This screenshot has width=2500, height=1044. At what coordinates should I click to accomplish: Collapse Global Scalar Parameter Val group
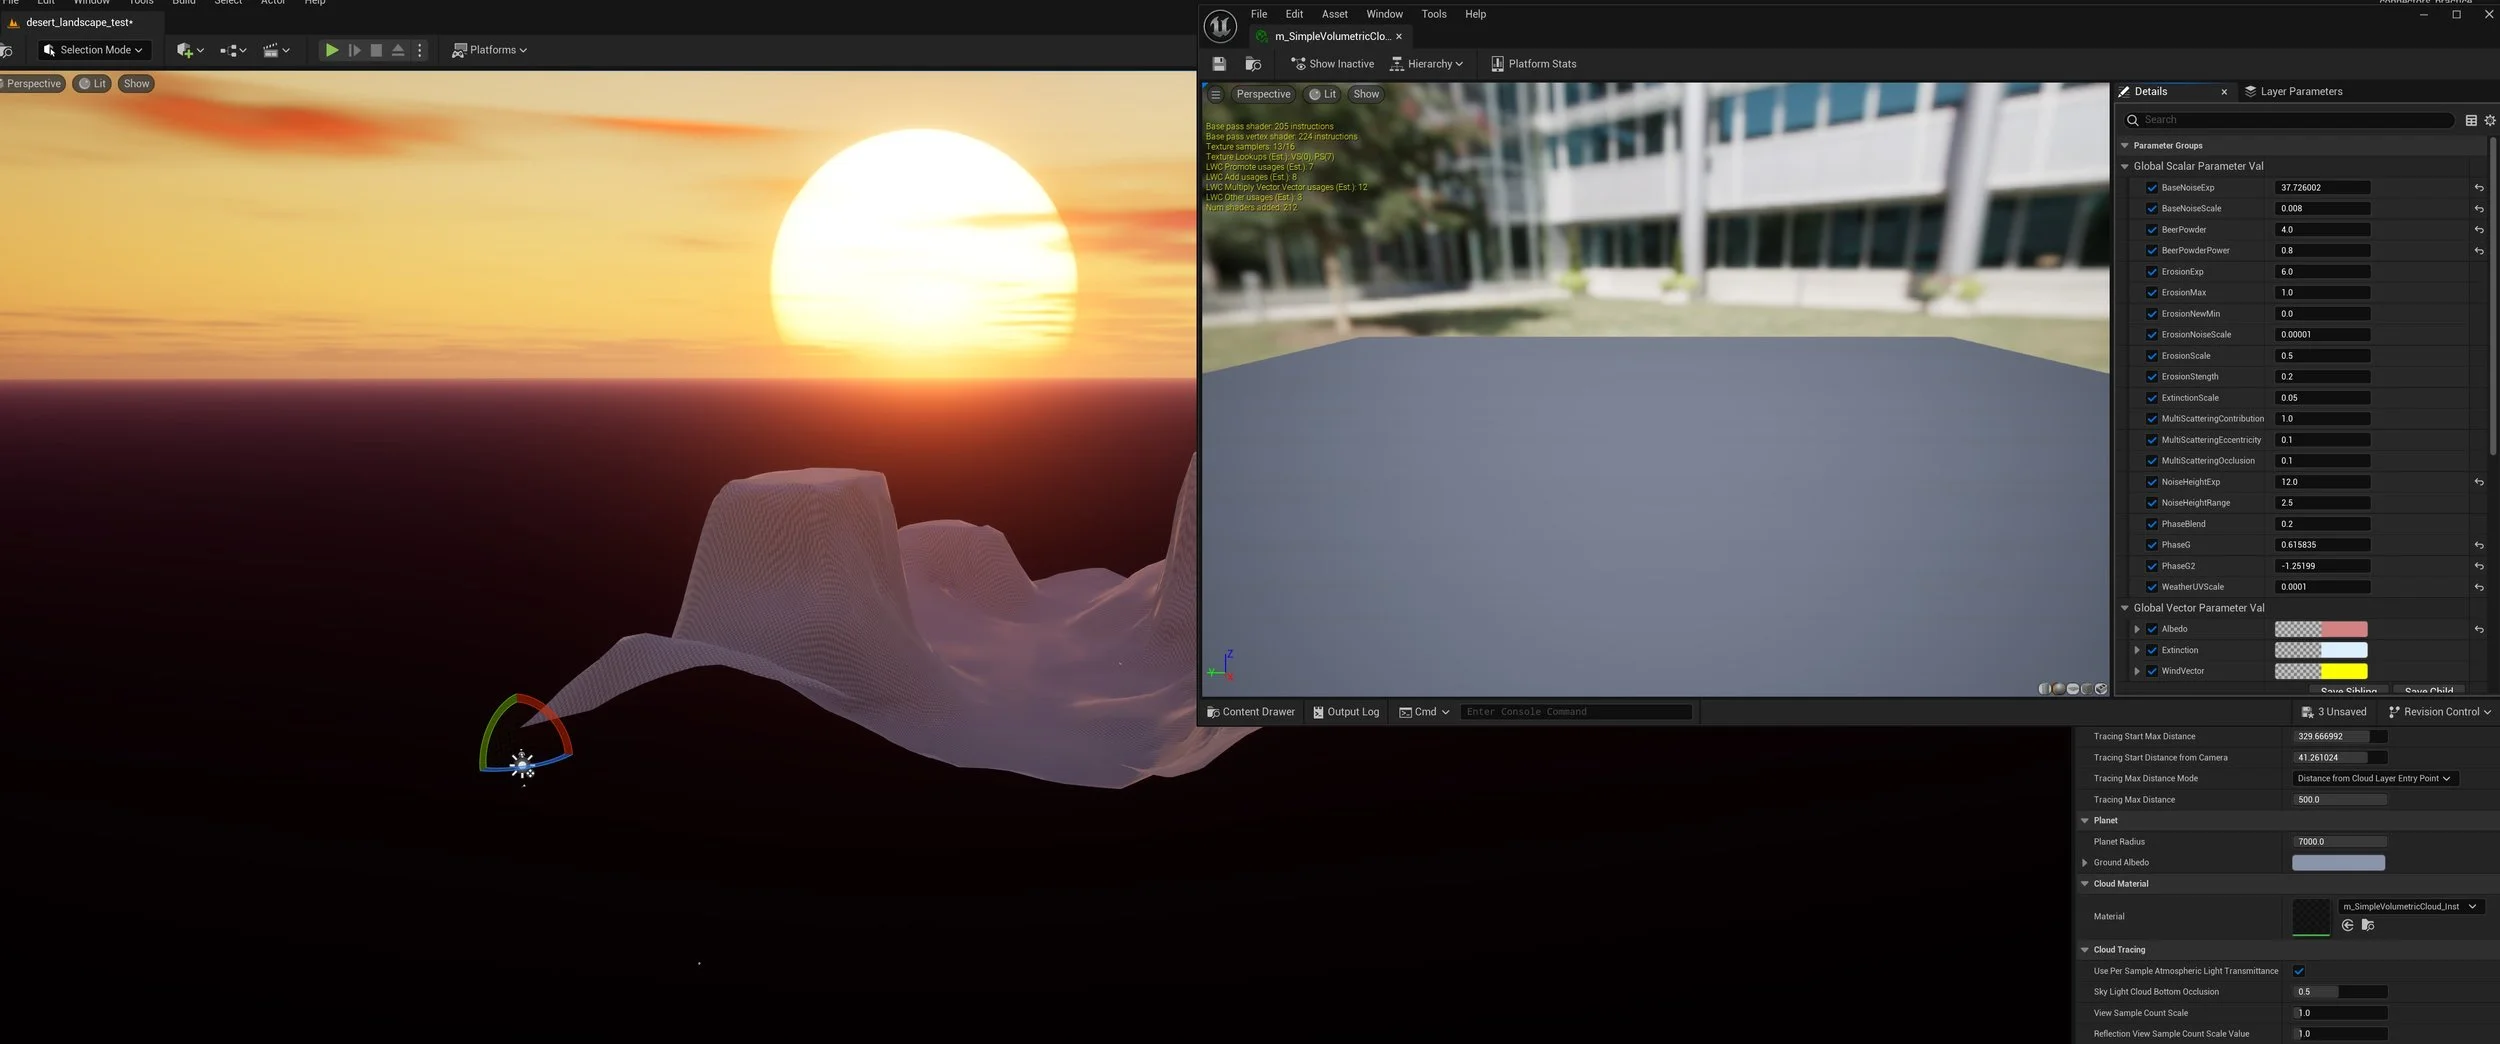(2125, 166)
